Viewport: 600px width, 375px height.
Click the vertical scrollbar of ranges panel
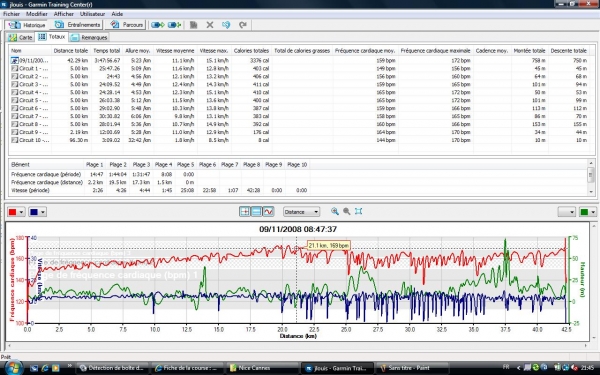click(x=591, y=178)
